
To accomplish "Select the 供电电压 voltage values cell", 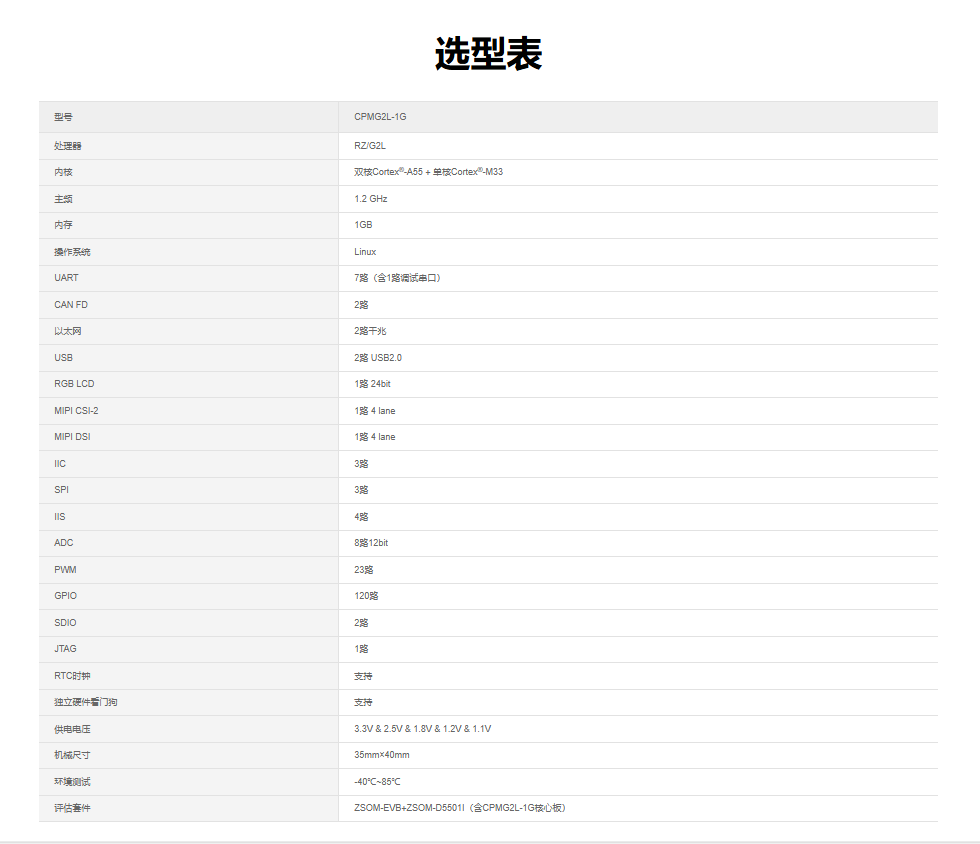I will click(x=422, y=729).
